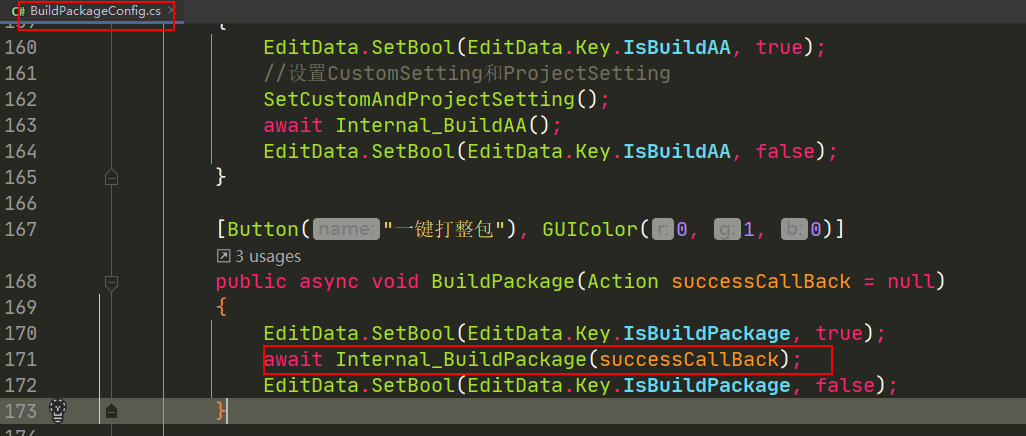Collapse the fold marker at line 165
The height and width of the screenshot is (436, 1026).
click(x=111, y=177)
